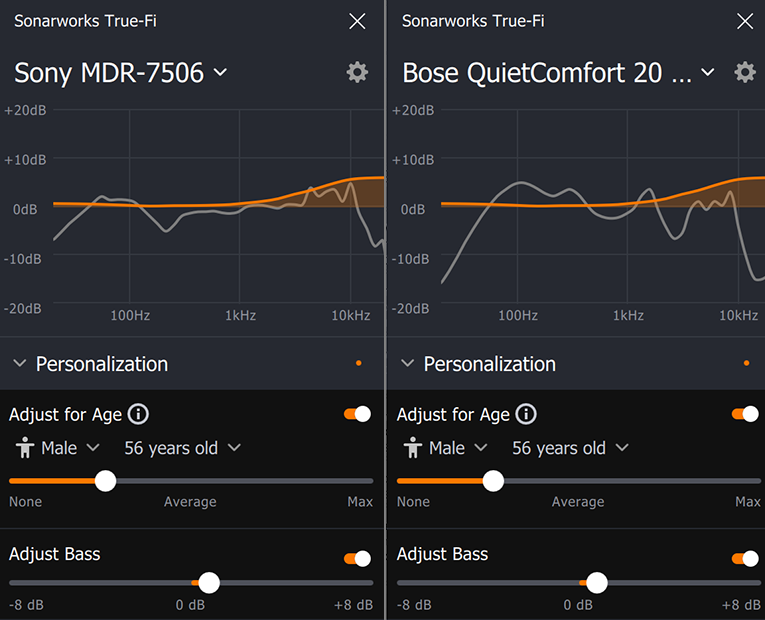Turn off Adjust Bass in Sony panel
This screenshot has width=765, height=620.
[x=358, y=559]
